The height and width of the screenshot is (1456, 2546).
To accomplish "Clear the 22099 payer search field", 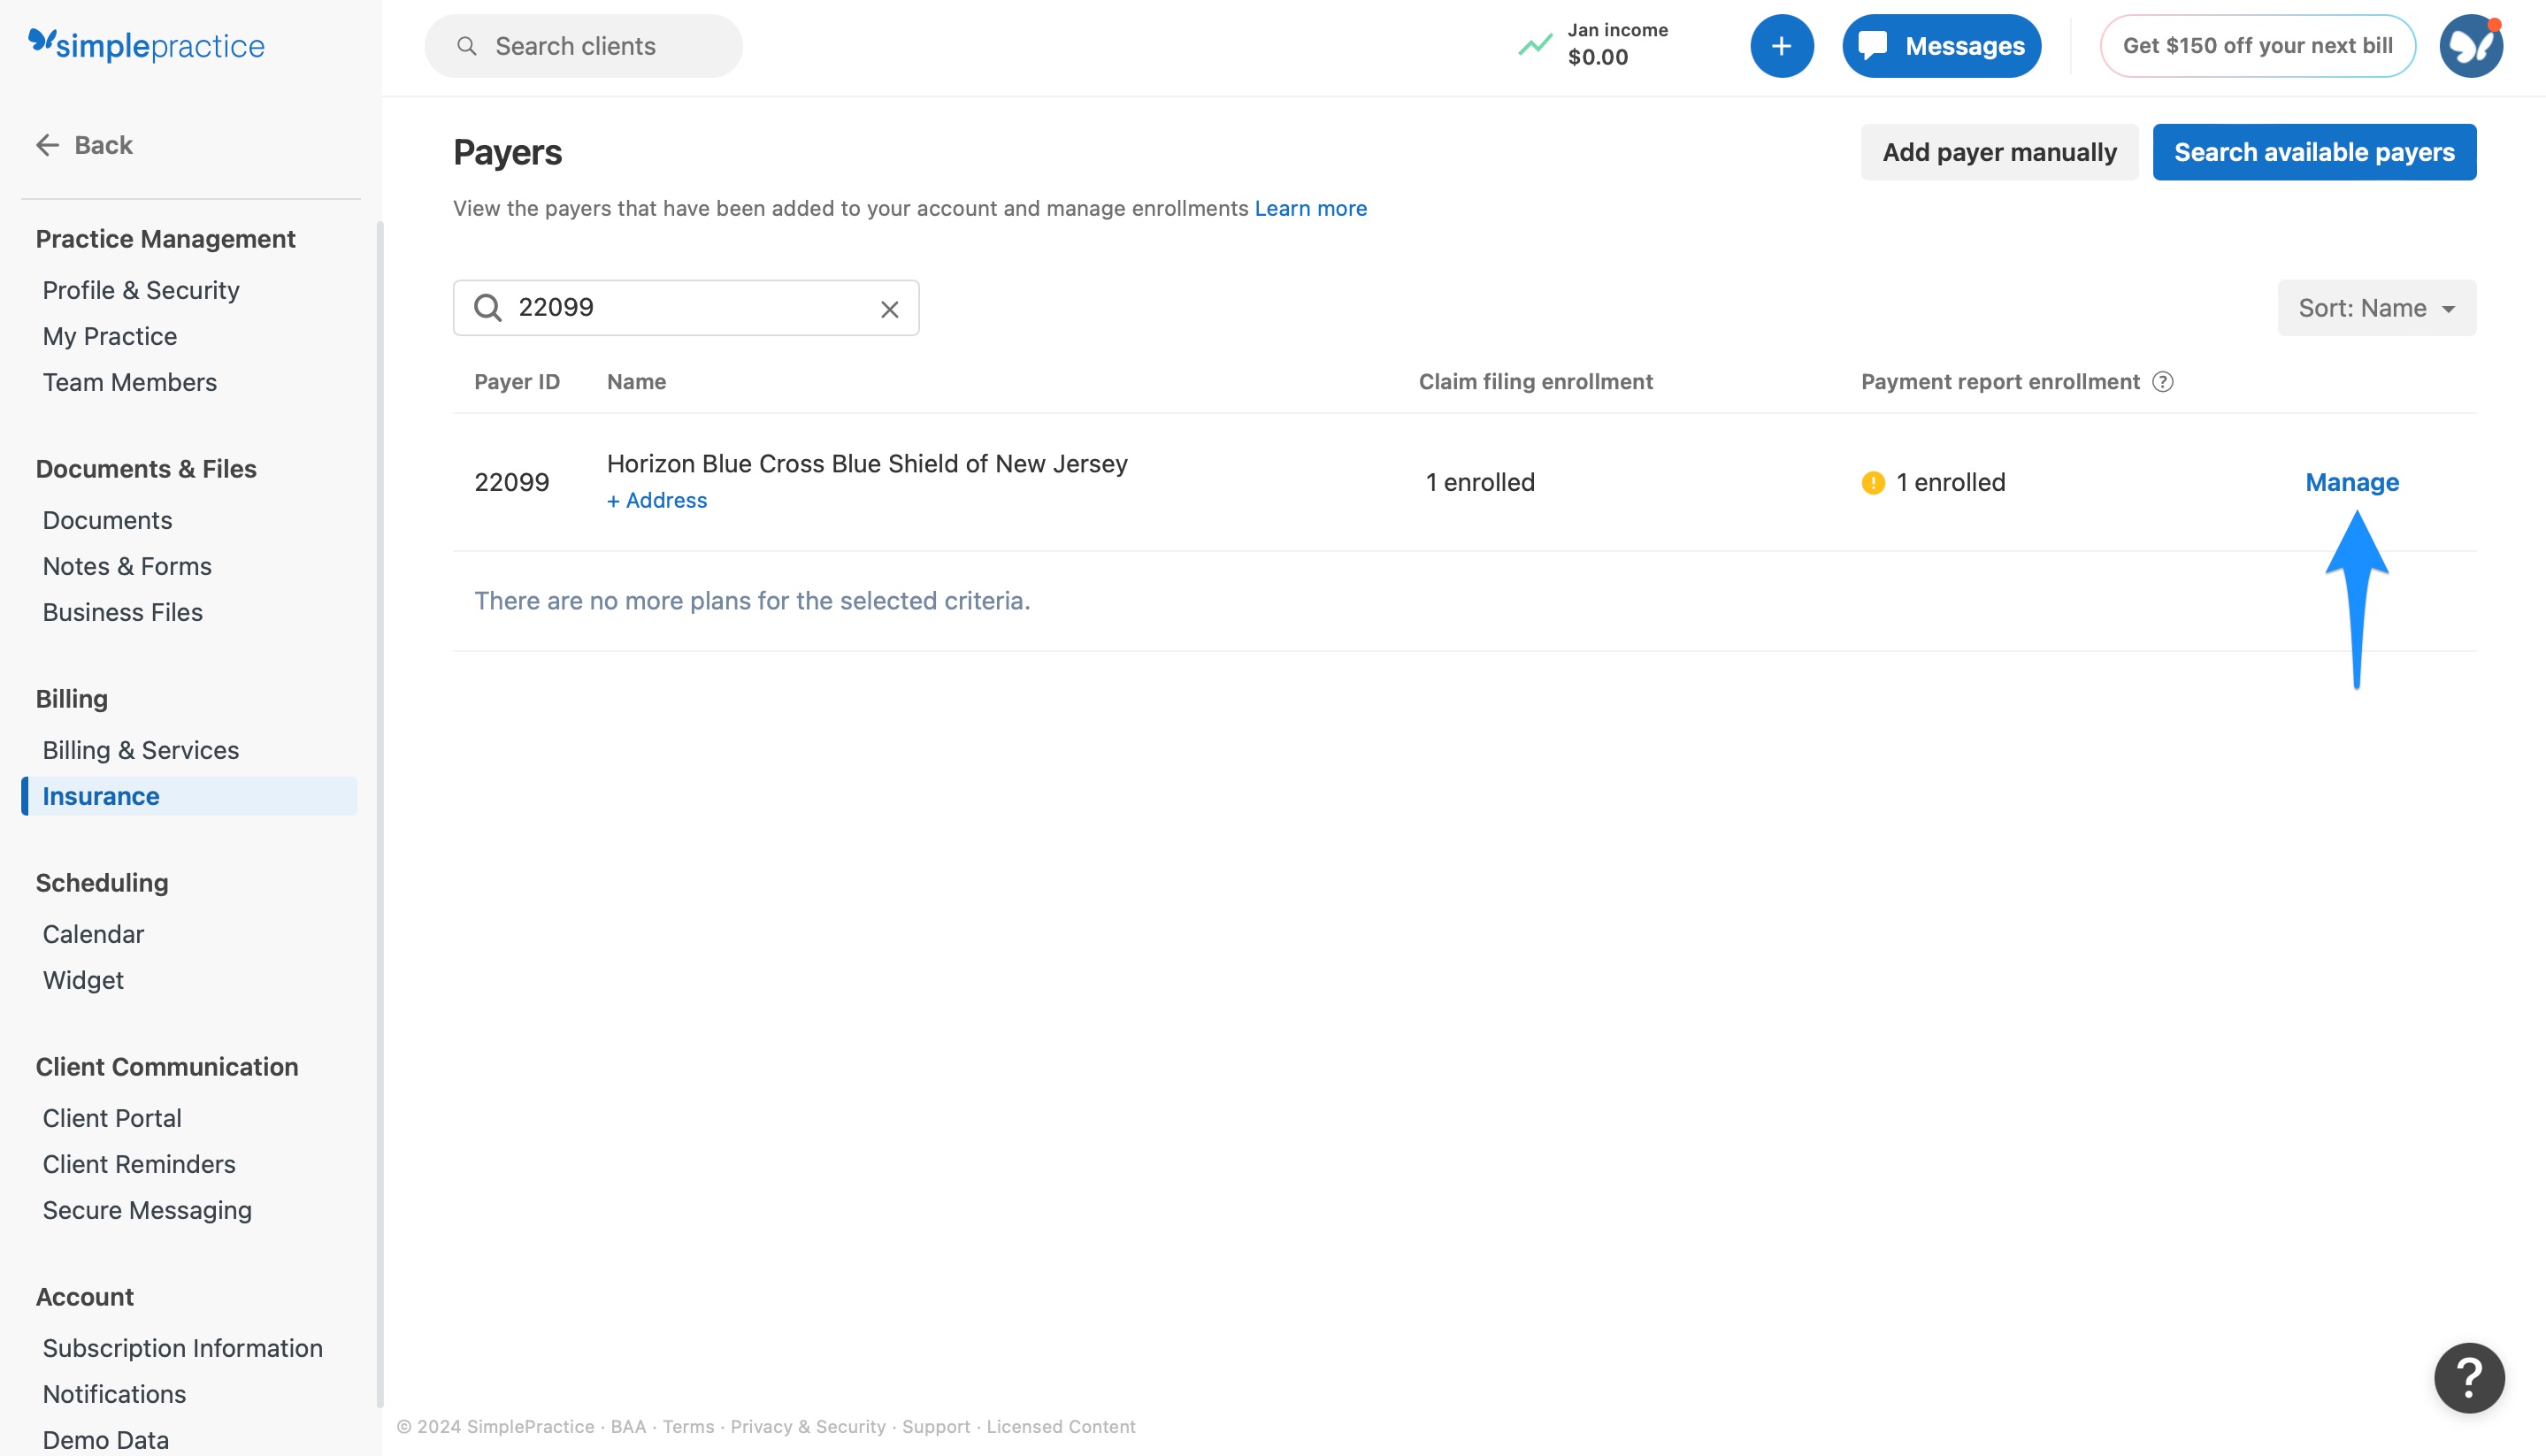I will tap(888, 308).
